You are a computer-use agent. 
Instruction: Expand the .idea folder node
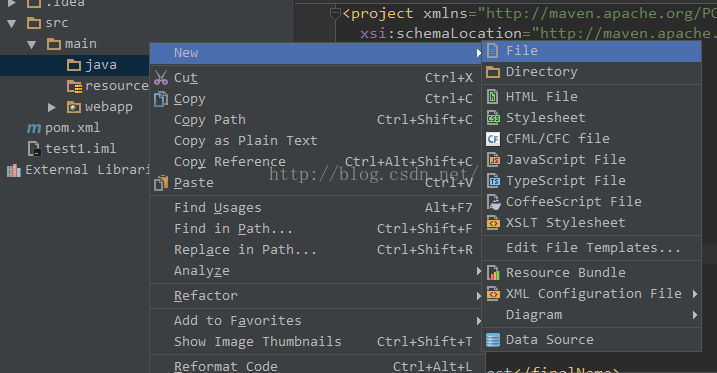tap(12, 4)
